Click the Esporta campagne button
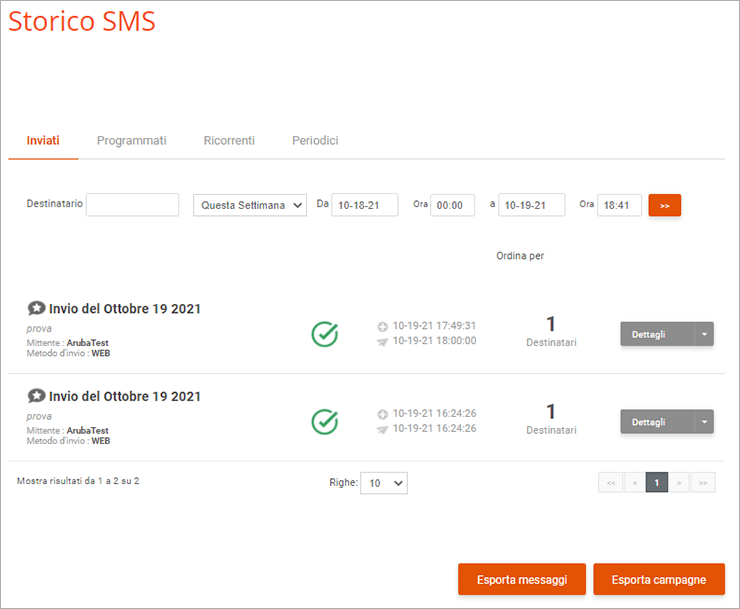Image resolution: width=740 pixels, height=609 pixels. [659, 579]
